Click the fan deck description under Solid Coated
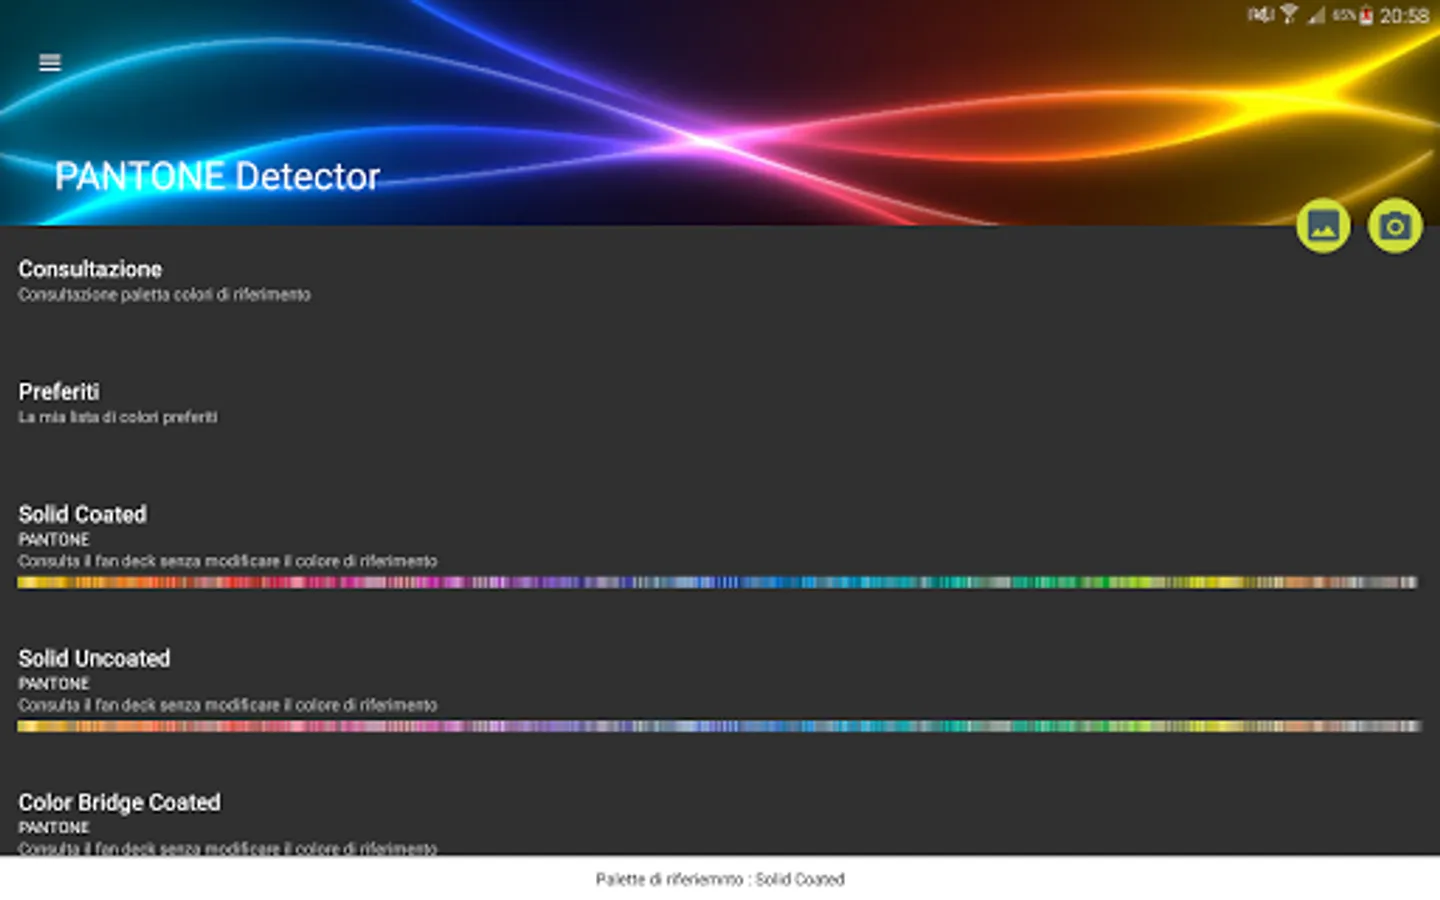 click(228, 561)
